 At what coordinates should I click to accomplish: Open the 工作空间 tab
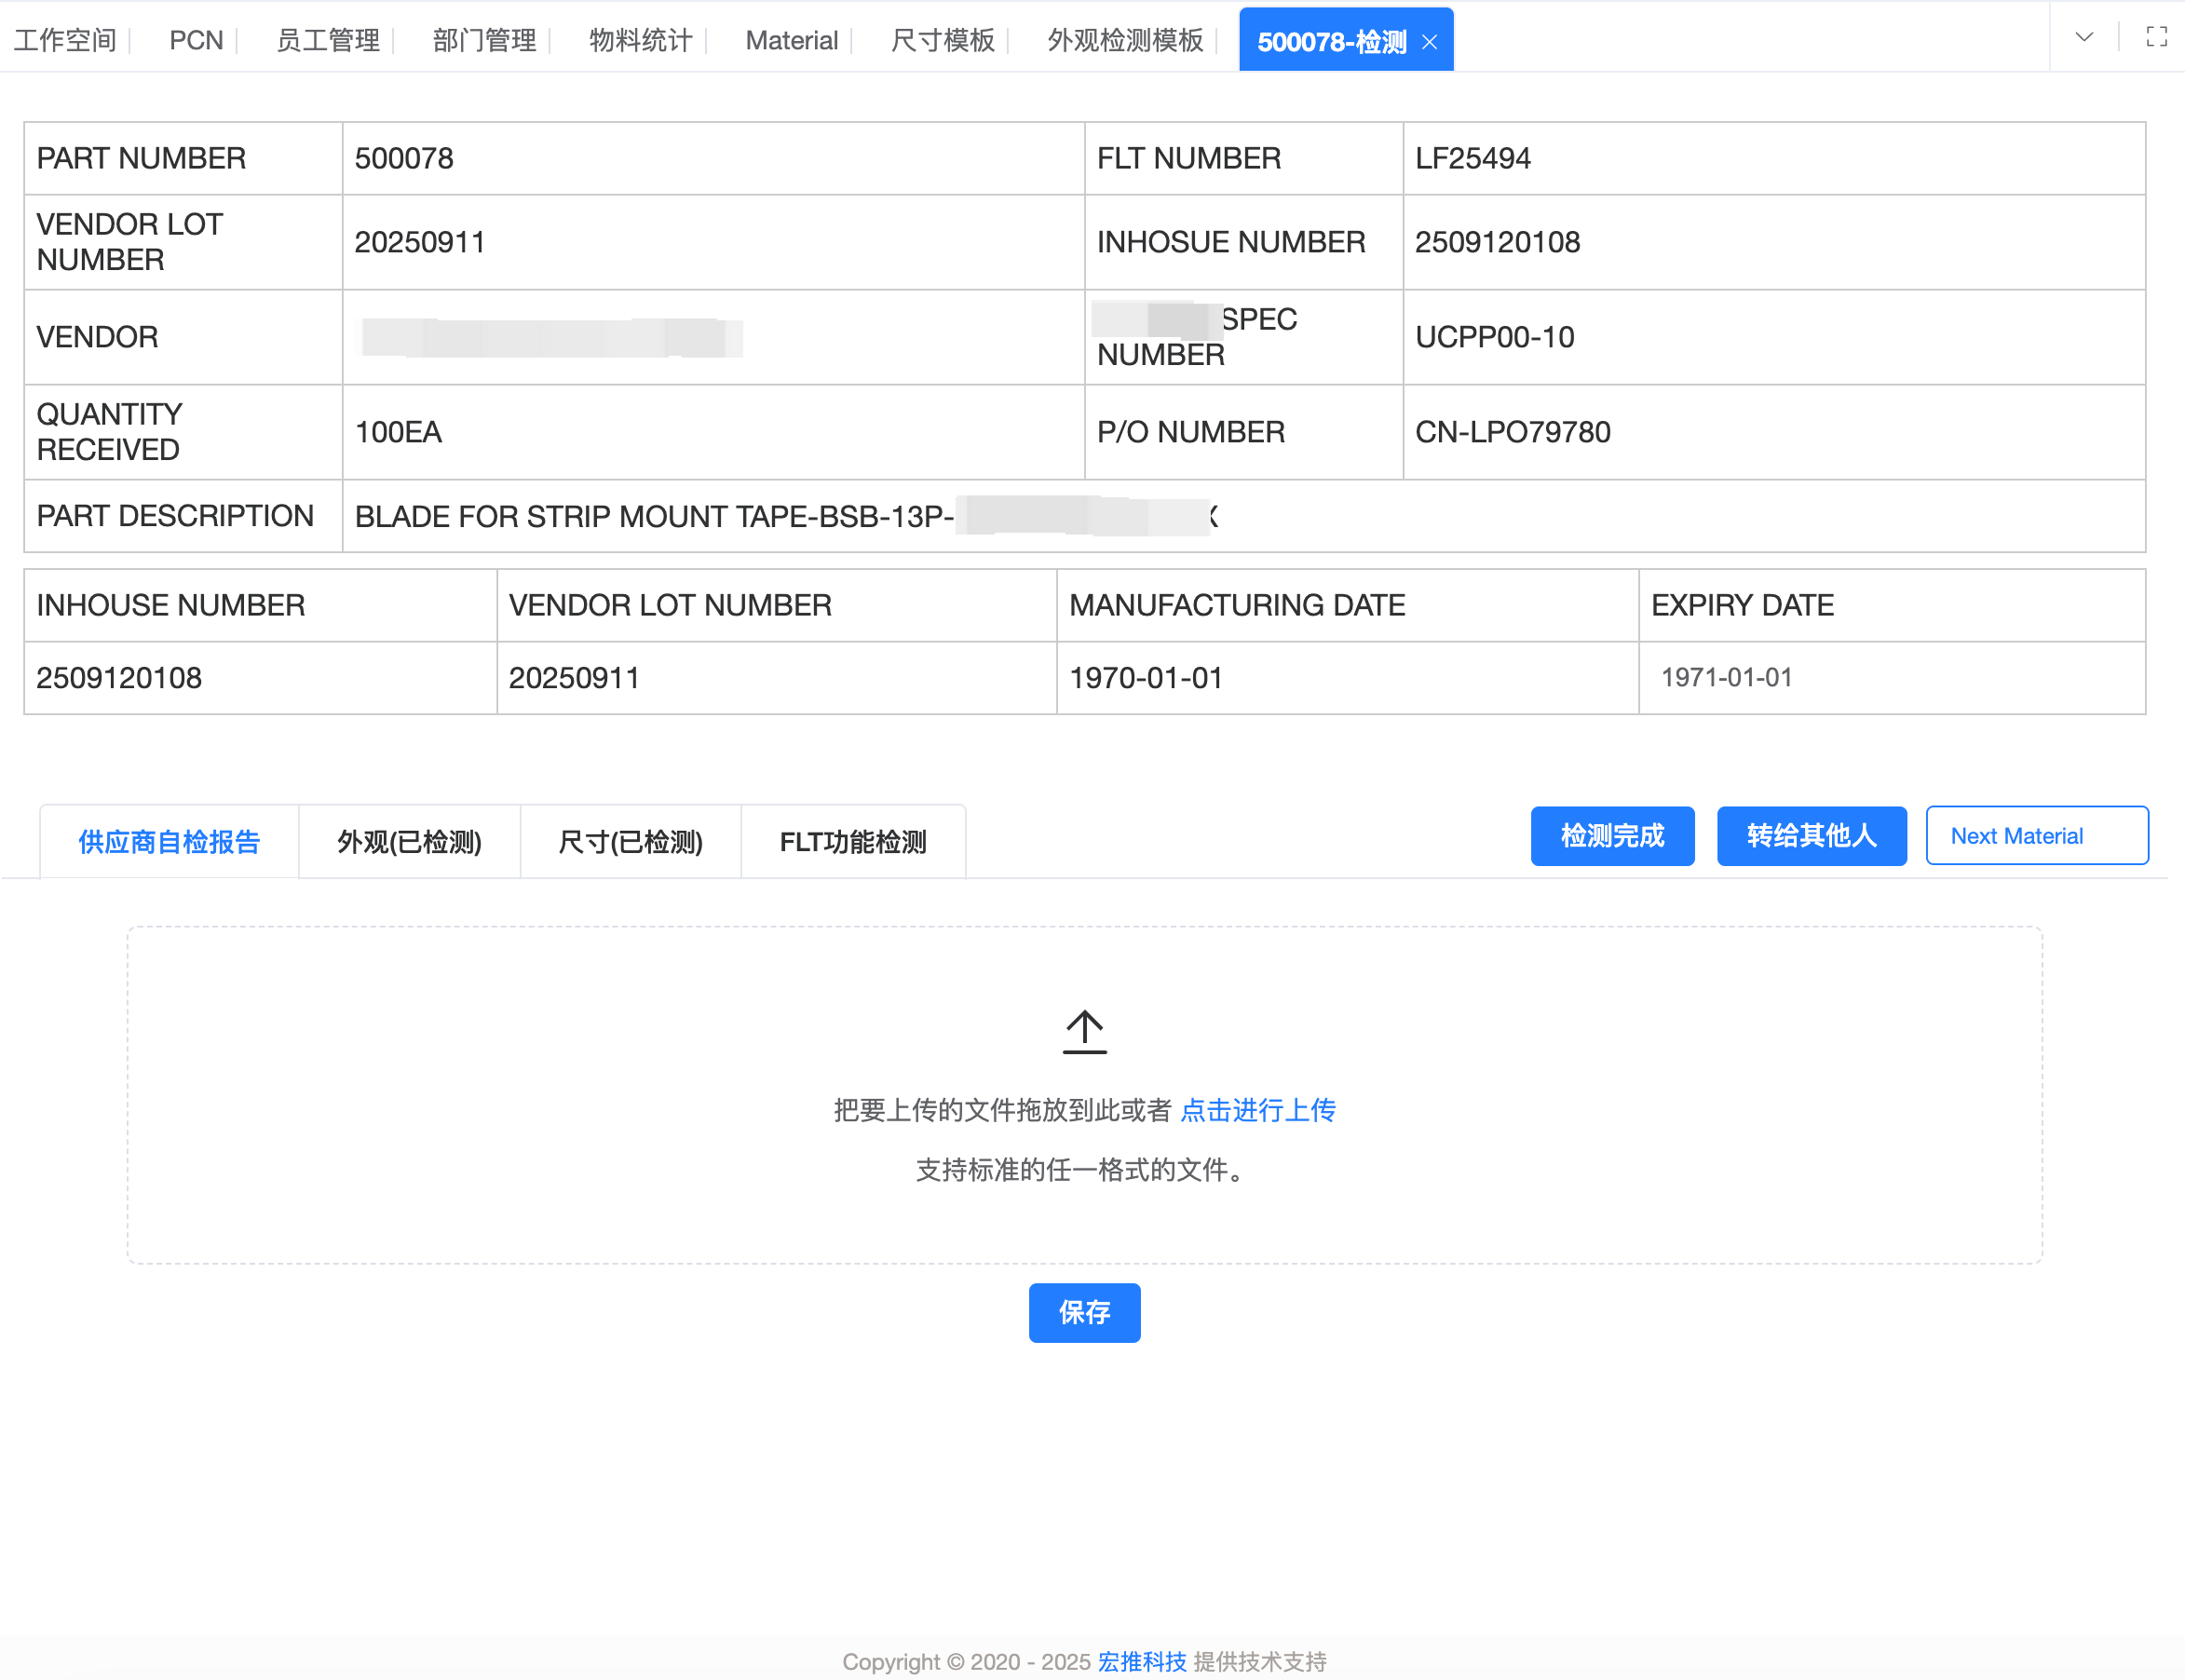65,40
